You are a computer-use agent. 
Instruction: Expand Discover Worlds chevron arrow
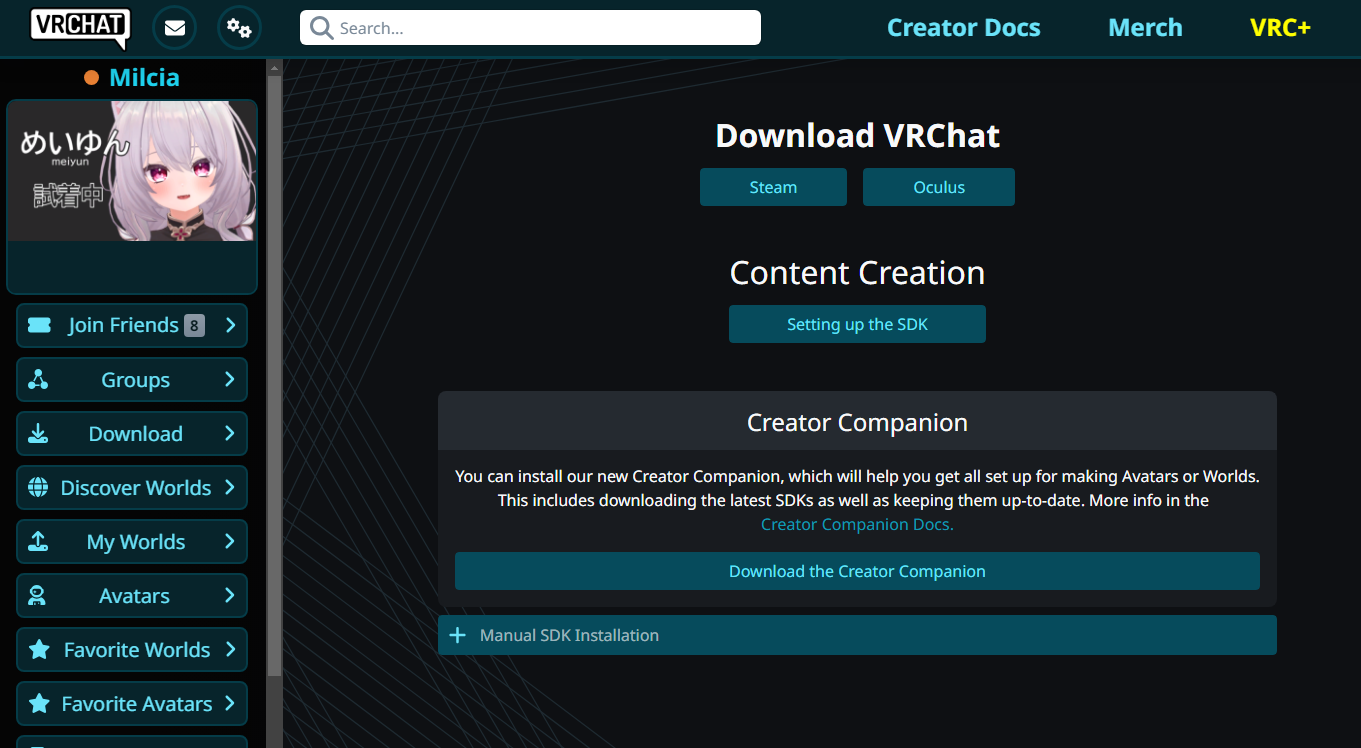230,487
